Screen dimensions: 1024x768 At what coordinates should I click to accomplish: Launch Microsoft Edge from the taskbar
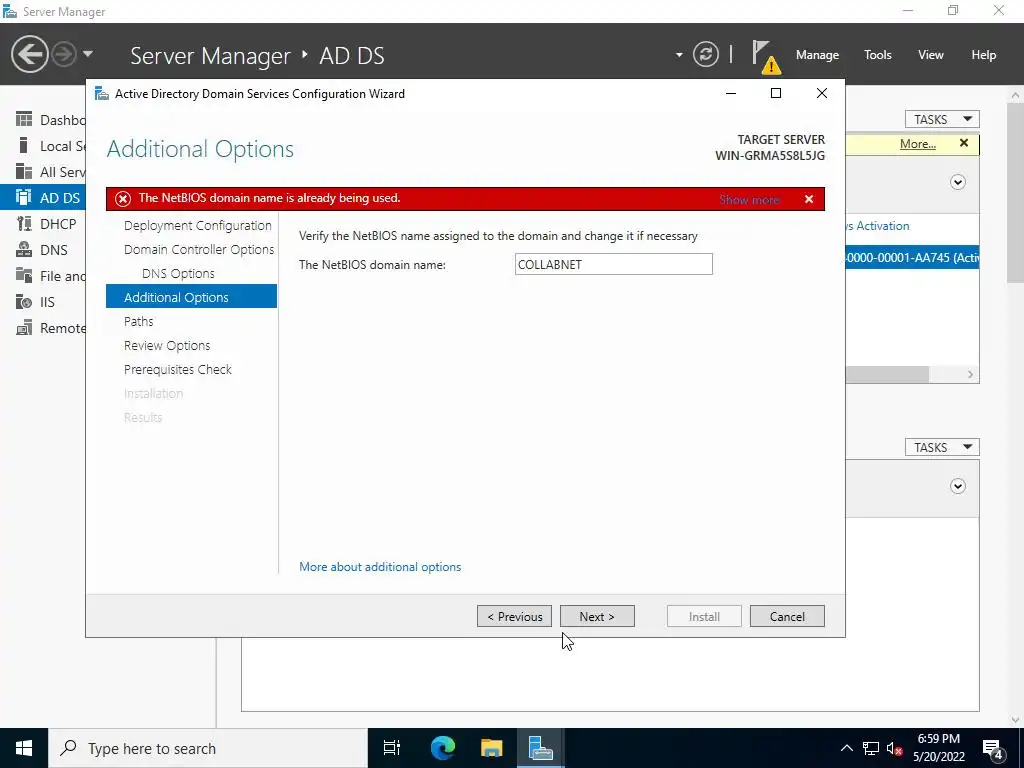point(442,748)
